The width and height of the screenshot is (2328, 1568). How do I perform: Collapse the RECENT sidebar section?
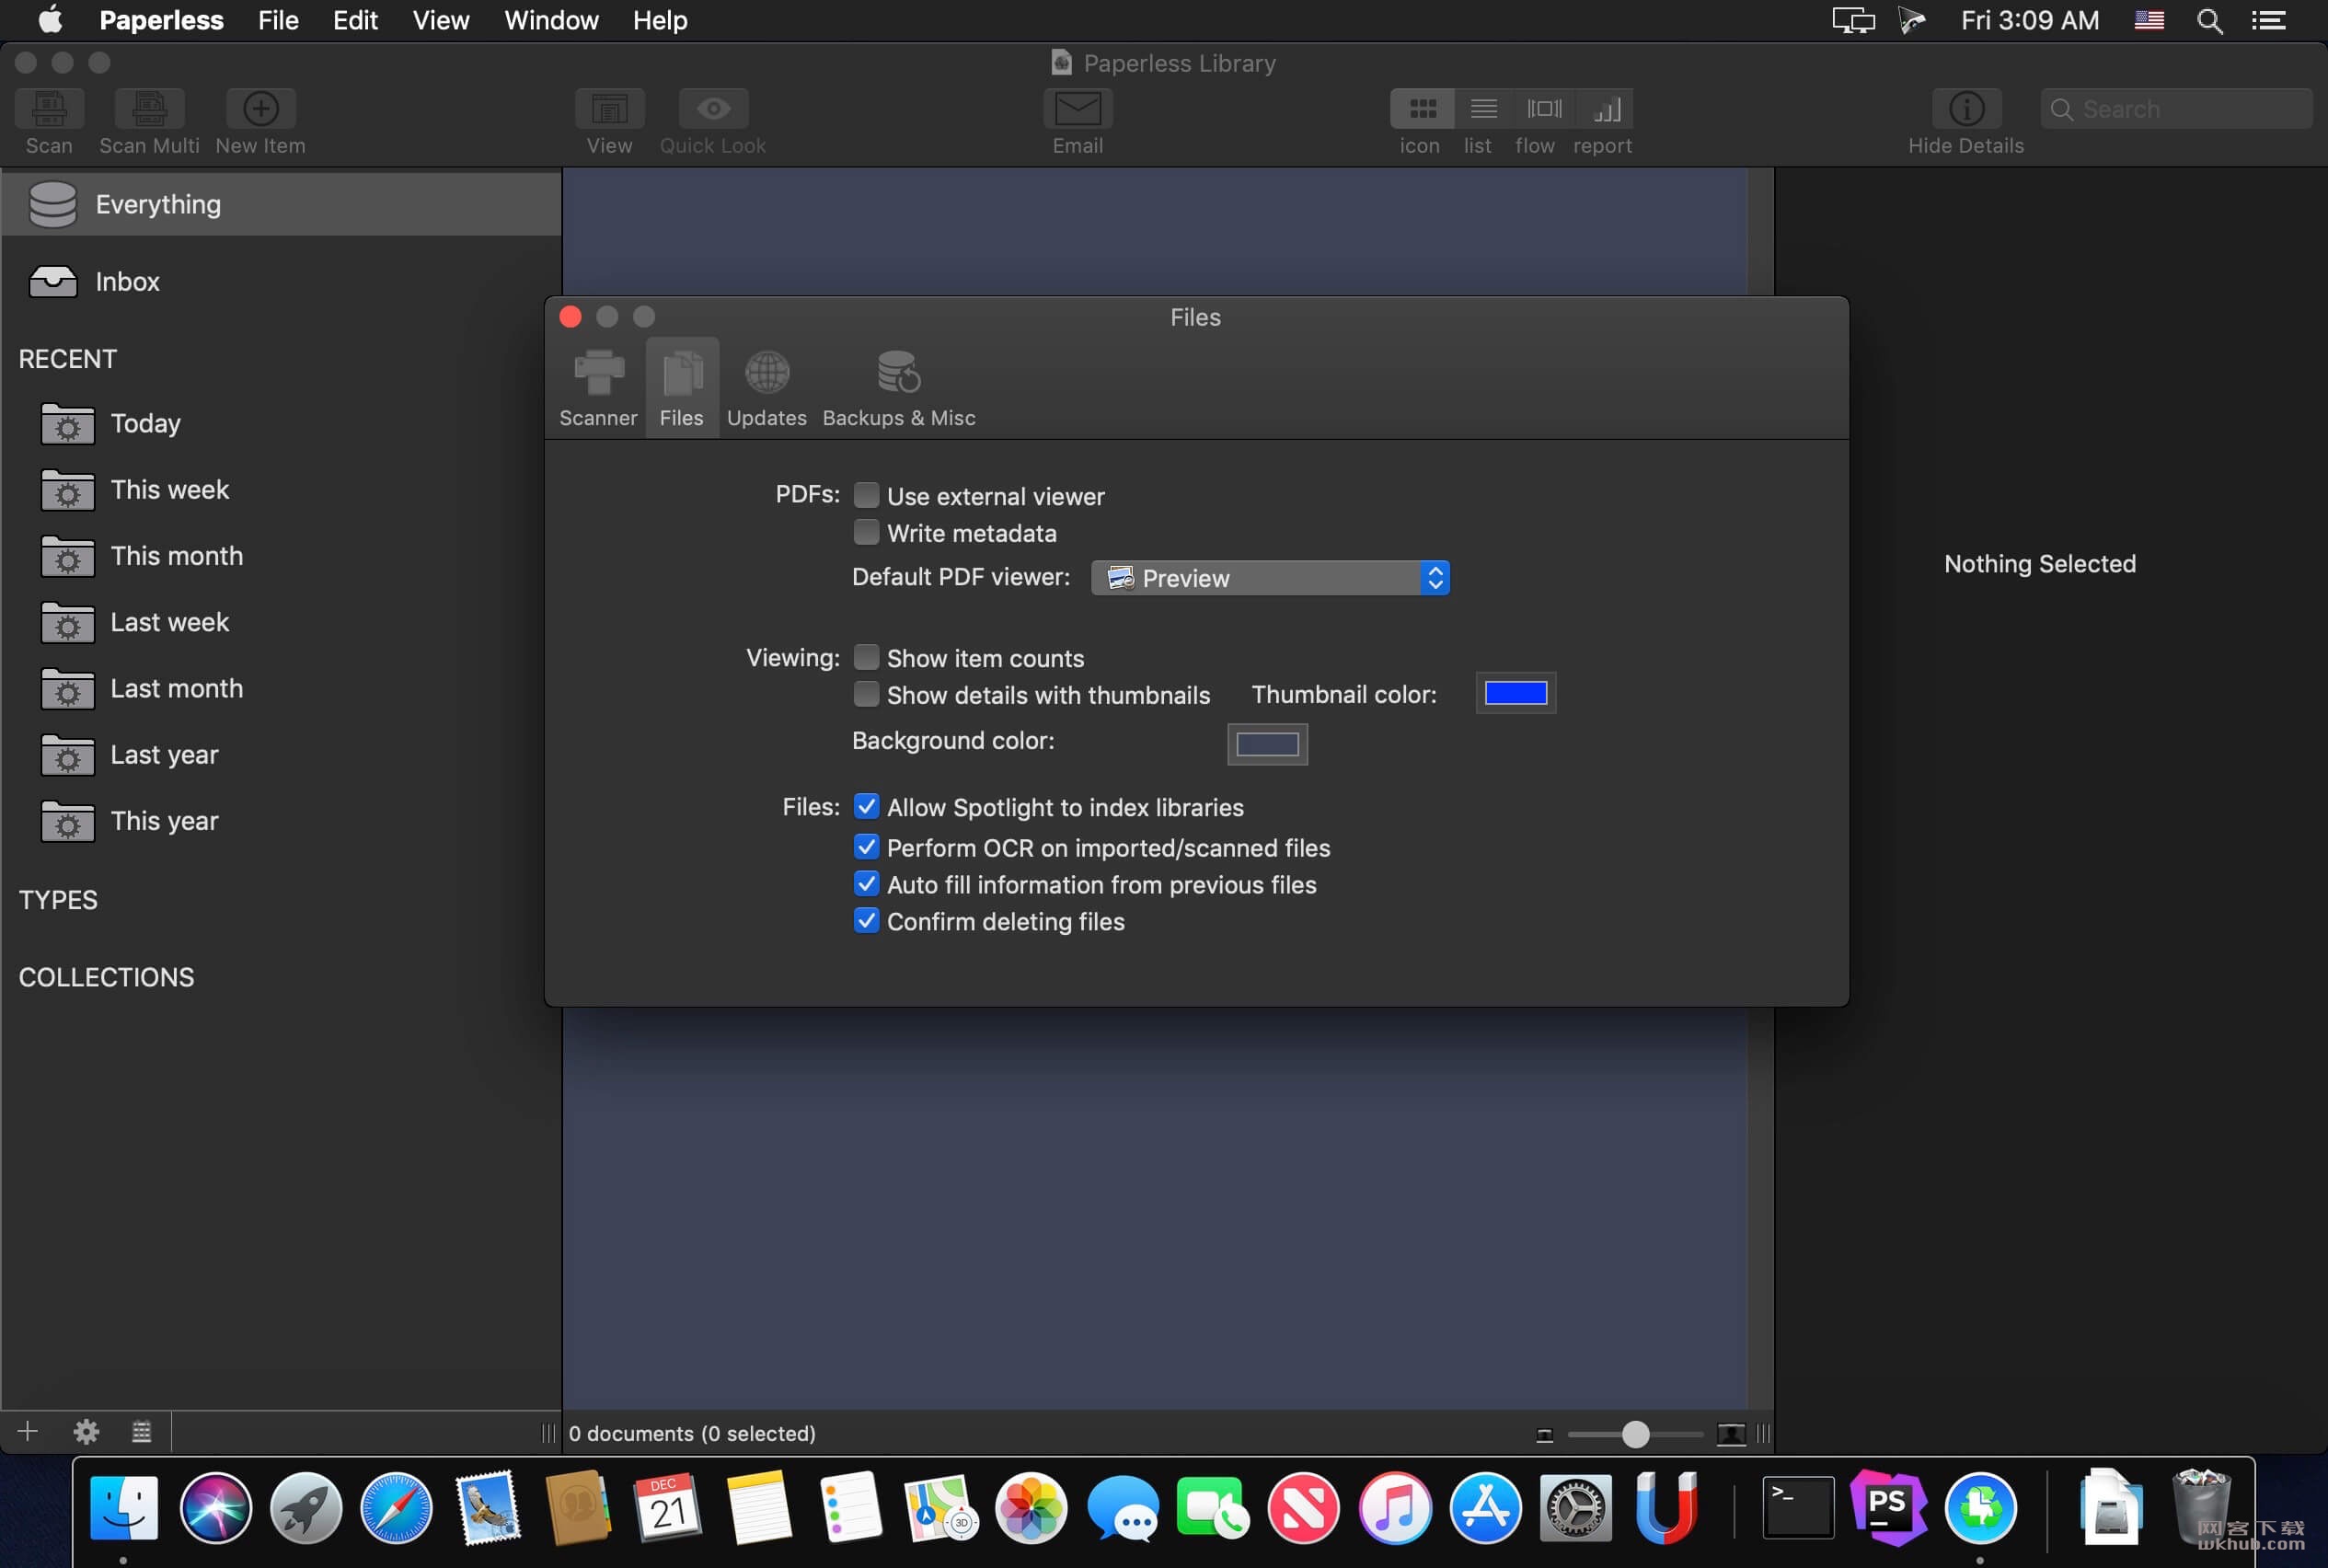pos(67,359)
